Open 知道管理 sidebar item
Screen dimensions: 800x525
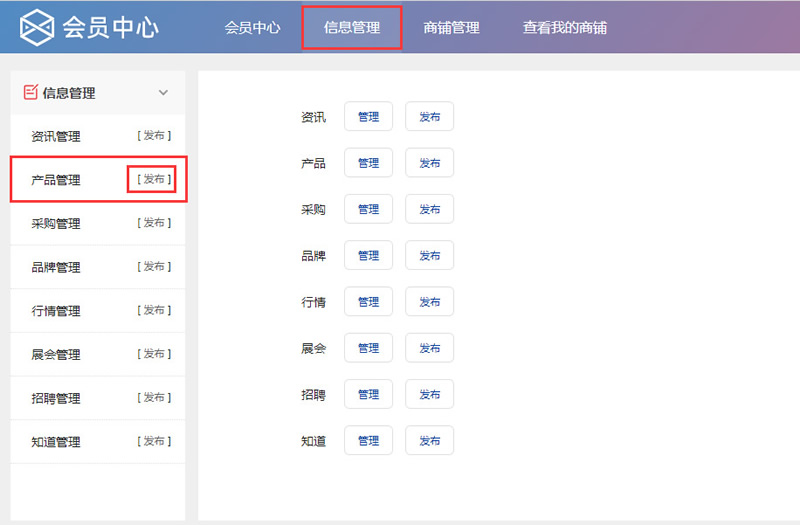coord(56,442)
